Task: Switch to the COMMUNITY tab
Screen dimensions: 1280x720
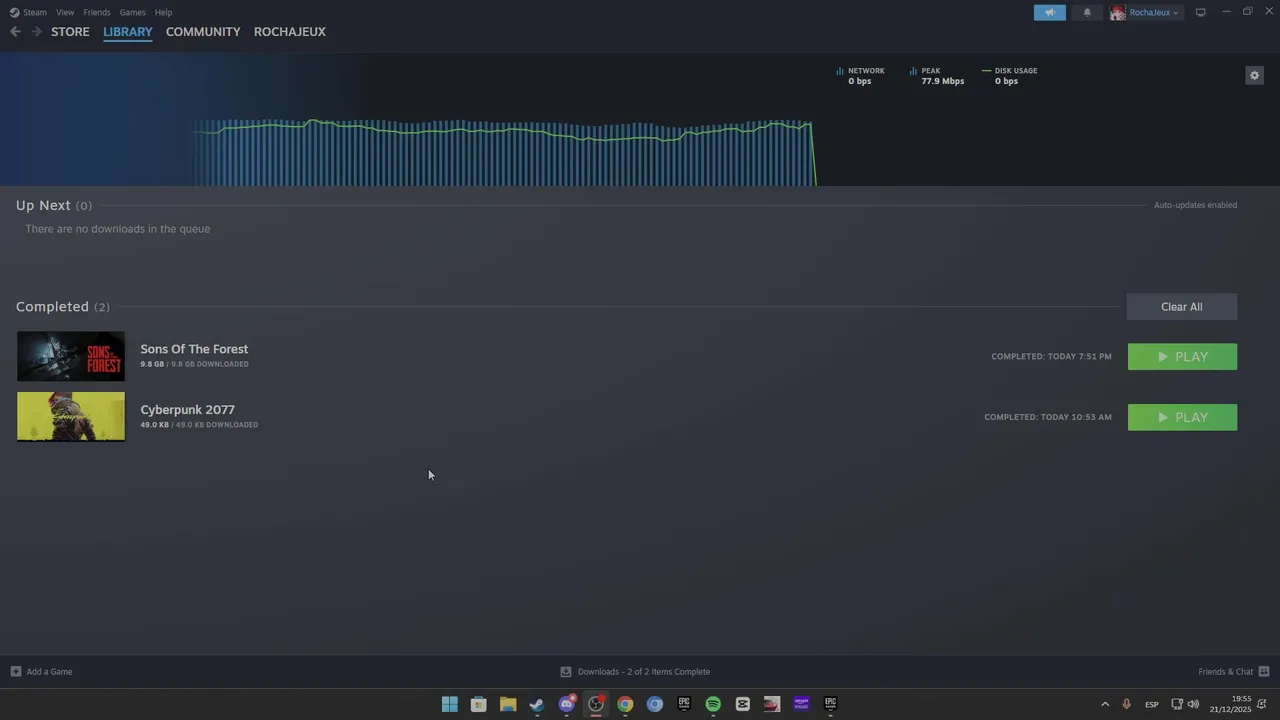Action: point(203,32)
